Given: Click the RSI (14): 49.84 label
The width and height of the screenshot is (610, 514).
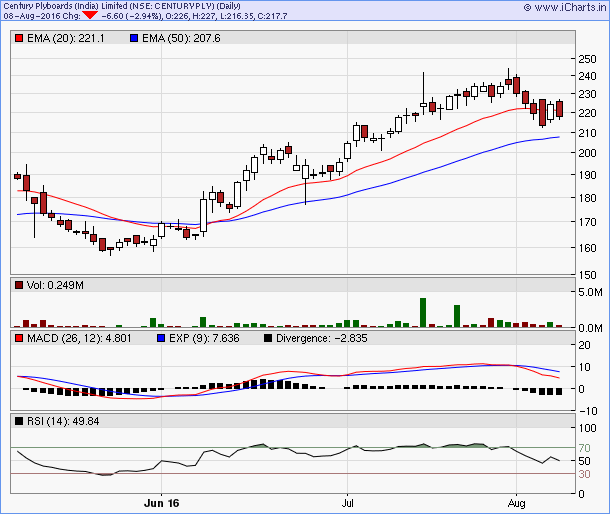Looking at the screenshot, I should pyautogui.click(x=63, y=421).
